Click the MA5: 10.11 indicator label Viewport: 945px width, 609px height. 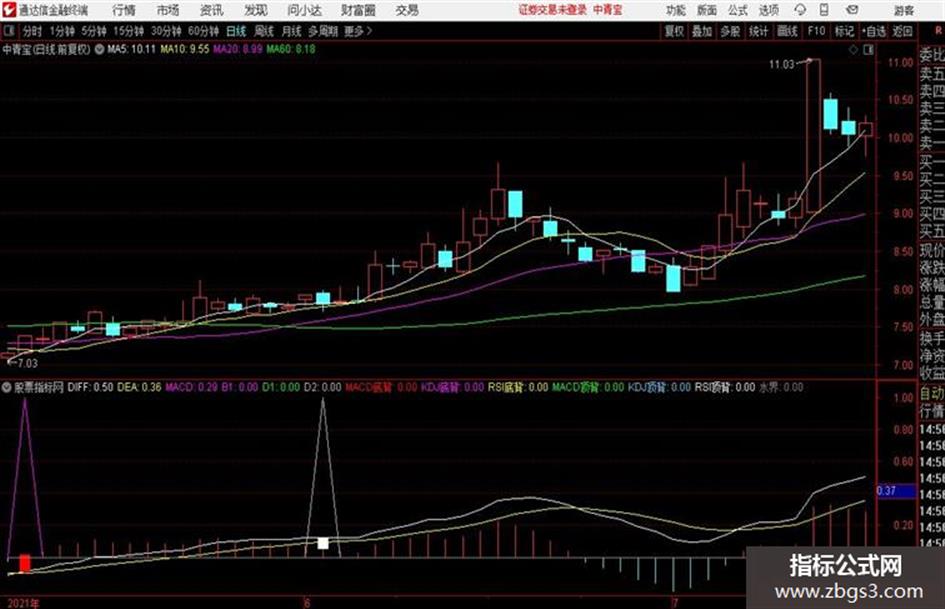pyautogui.click(x=131, y=49)
